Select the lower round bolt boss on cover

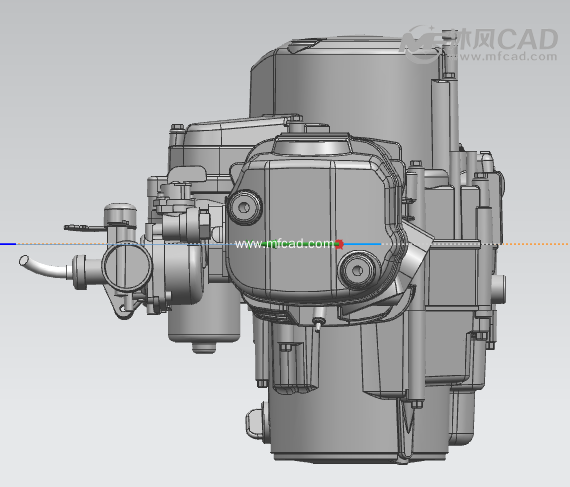[357, 270]
